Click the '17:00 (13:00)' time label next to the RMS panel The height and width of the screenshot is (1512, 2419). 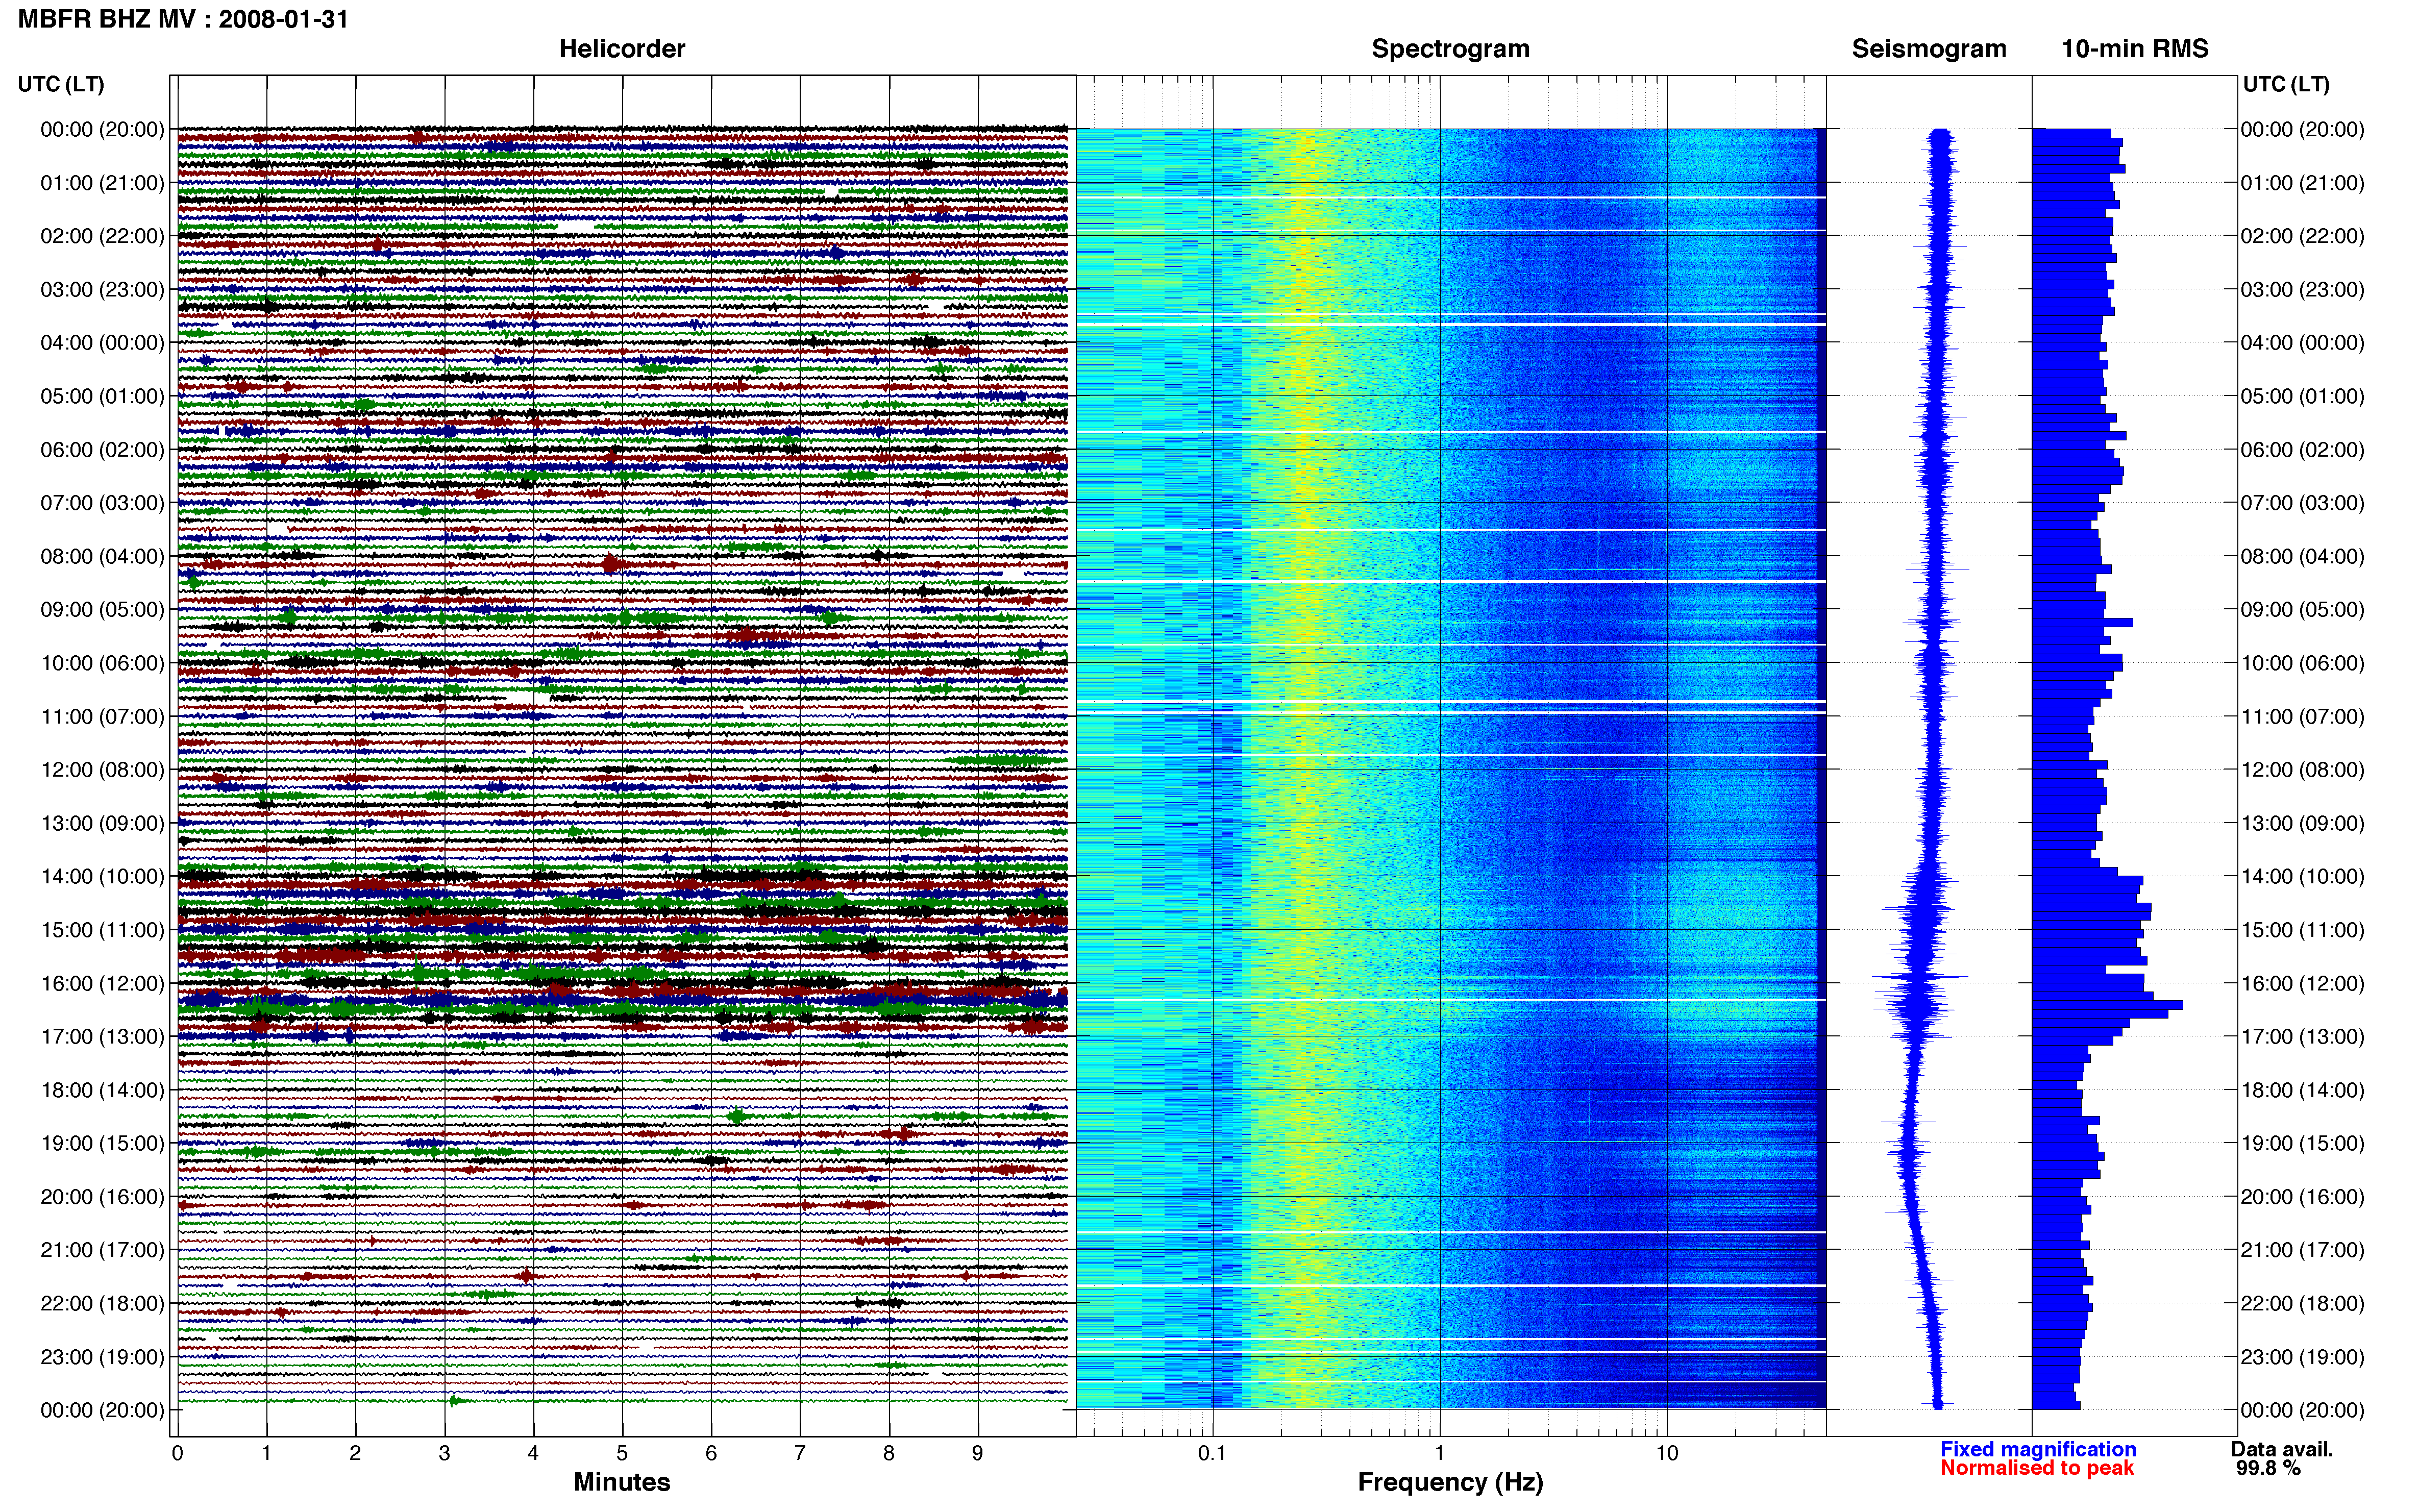pyautogui.click(x=2303, y=1037)
